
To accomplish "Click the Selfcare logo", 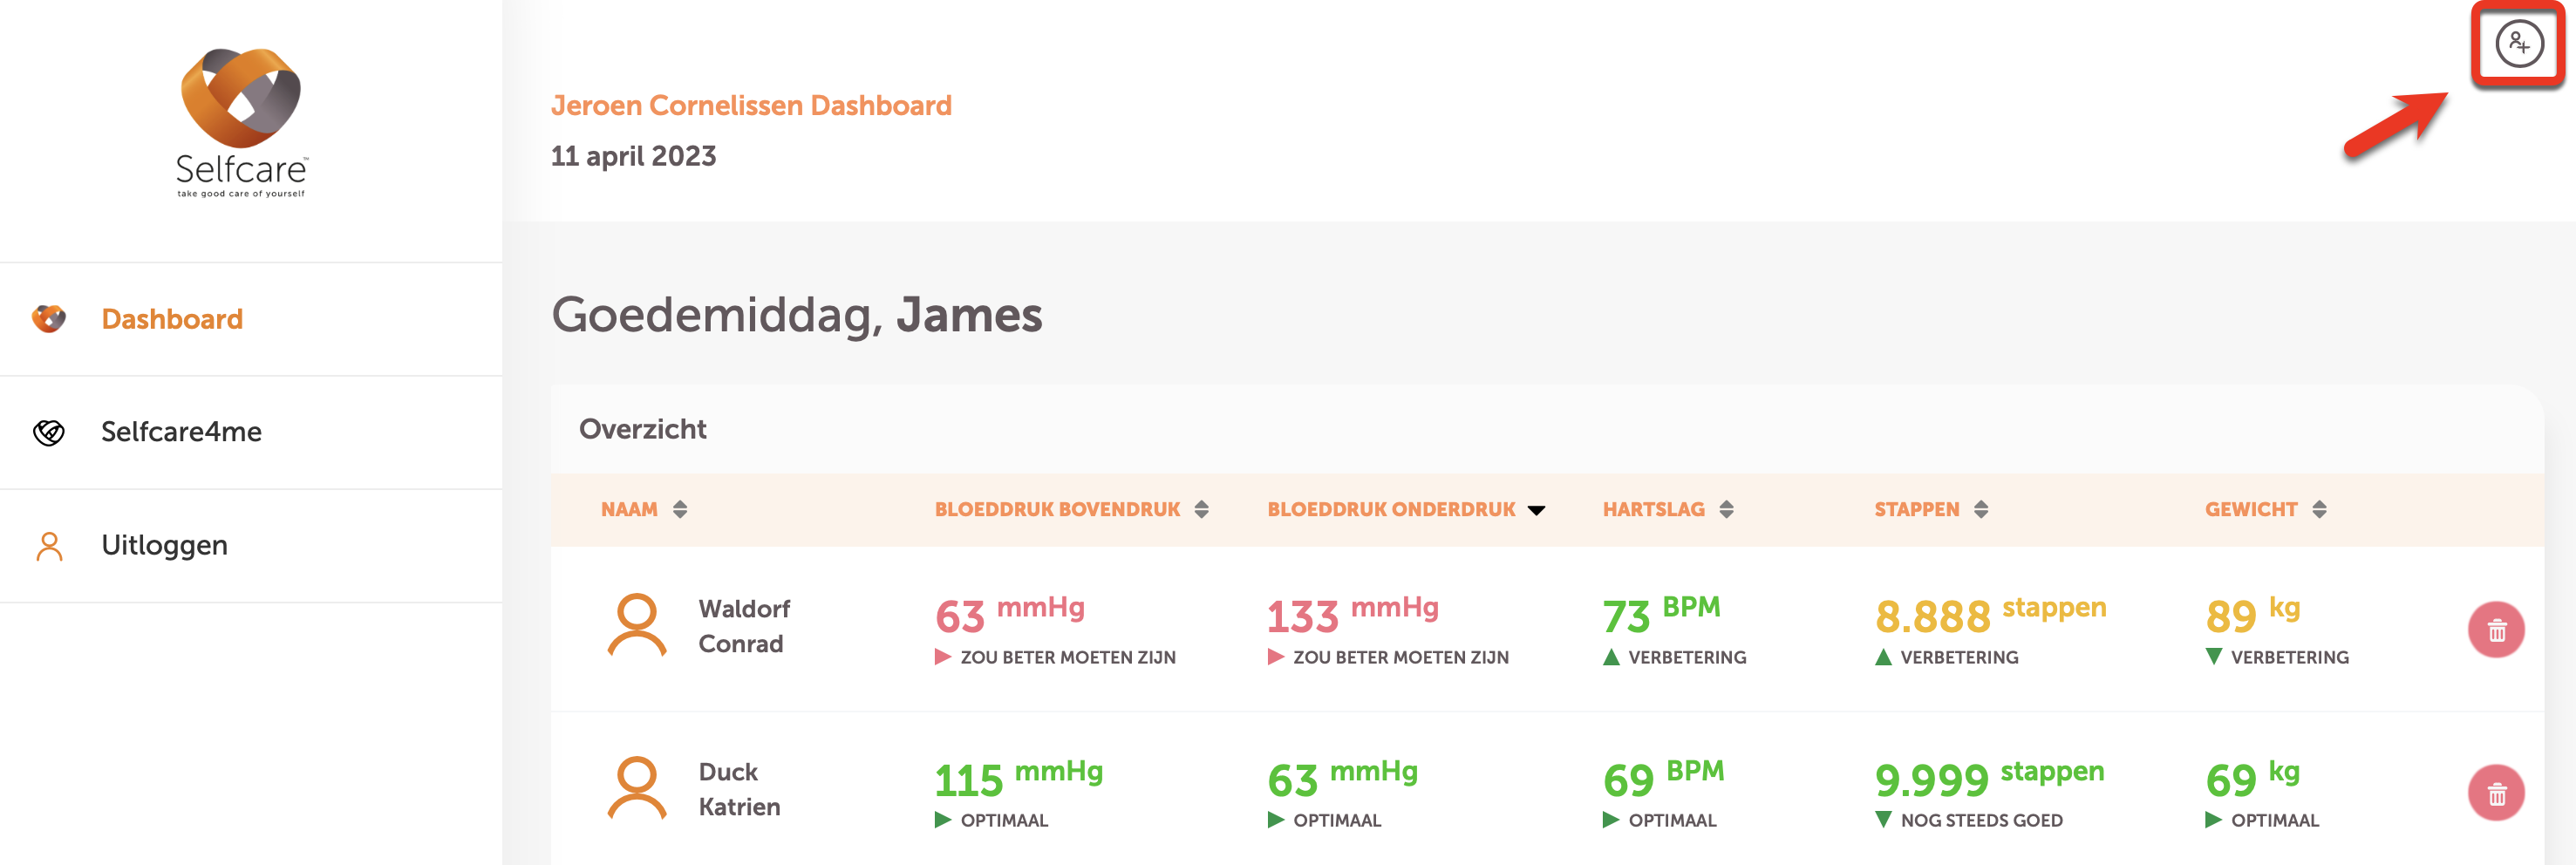I will (x=241, y=122).
